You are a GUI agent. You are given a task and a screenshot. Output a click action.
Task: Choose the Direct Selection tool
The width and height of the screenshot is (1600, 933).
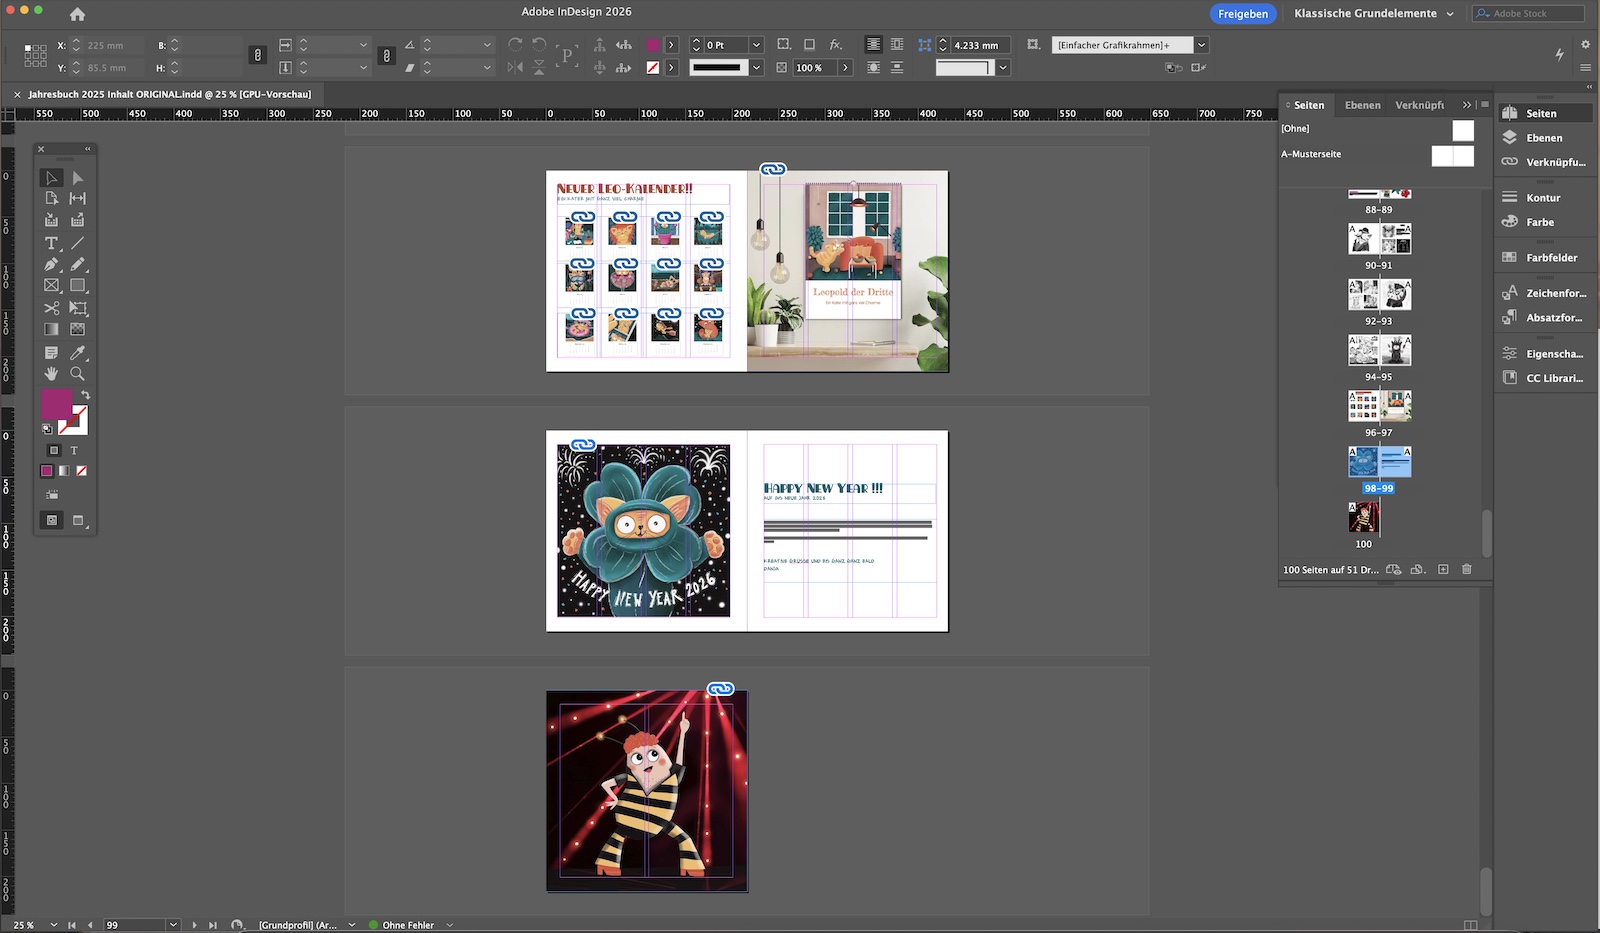pyautogui.click(x=77, y=178)
